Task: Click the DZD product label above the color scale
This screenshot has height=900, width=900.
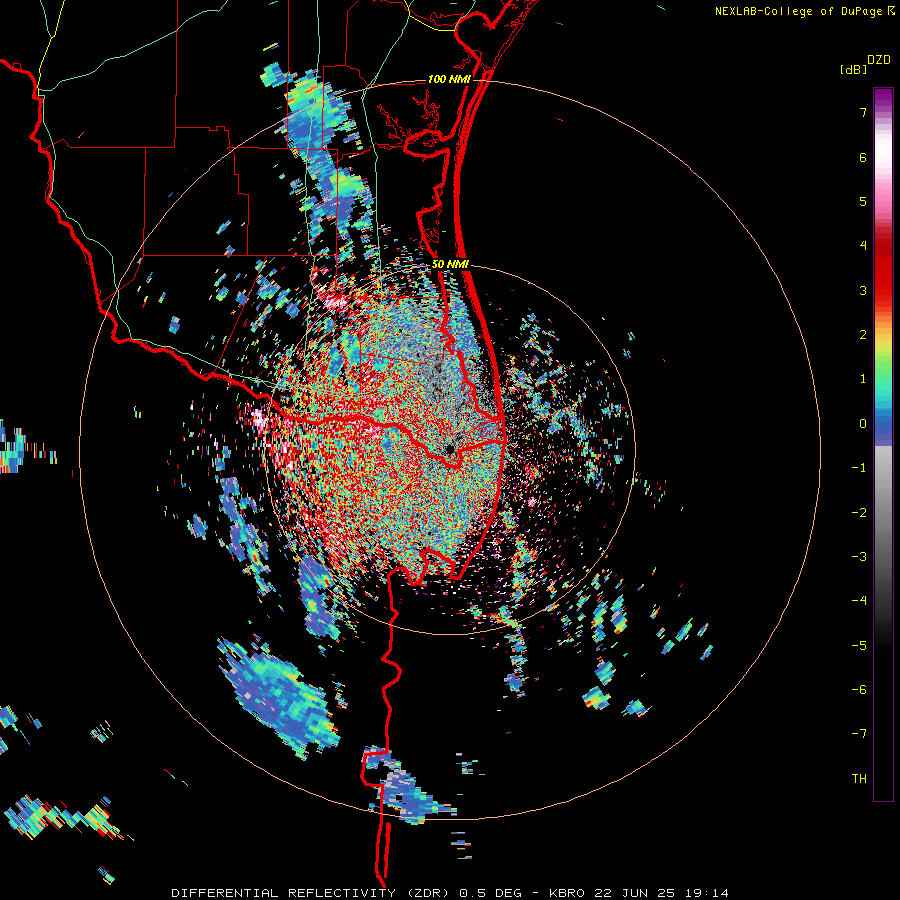Action: [x=879, y=60]
